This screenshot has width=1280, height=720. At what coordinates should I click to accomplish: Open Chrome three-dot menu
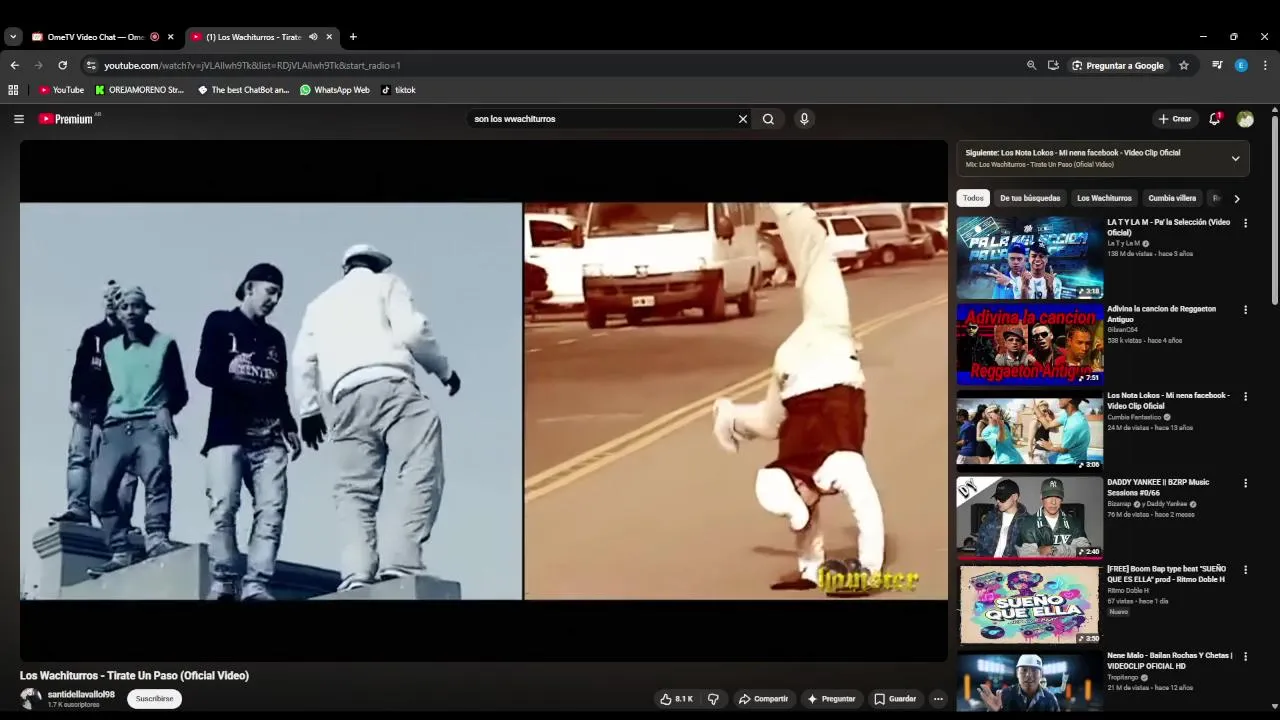pyautogui.click(x=1265, y=65)
